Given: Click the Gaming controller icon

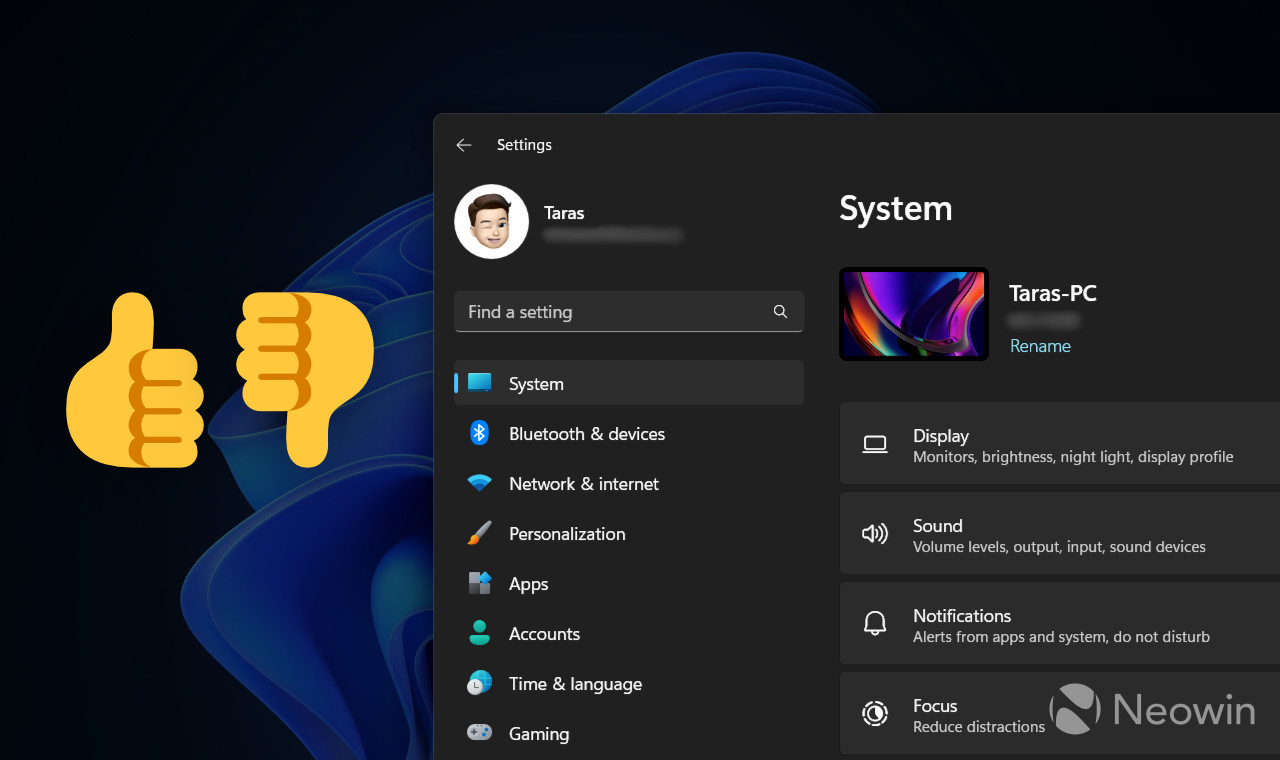Looking at the screenshot, I should (480, 732).
